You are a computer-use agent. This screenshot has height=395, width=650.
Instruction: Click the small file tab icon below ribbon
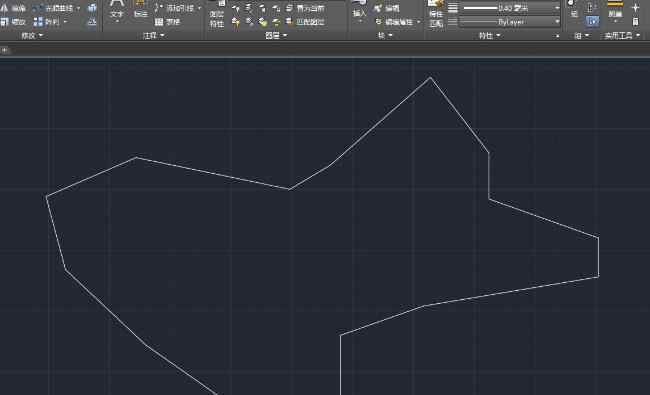point(5,50)
